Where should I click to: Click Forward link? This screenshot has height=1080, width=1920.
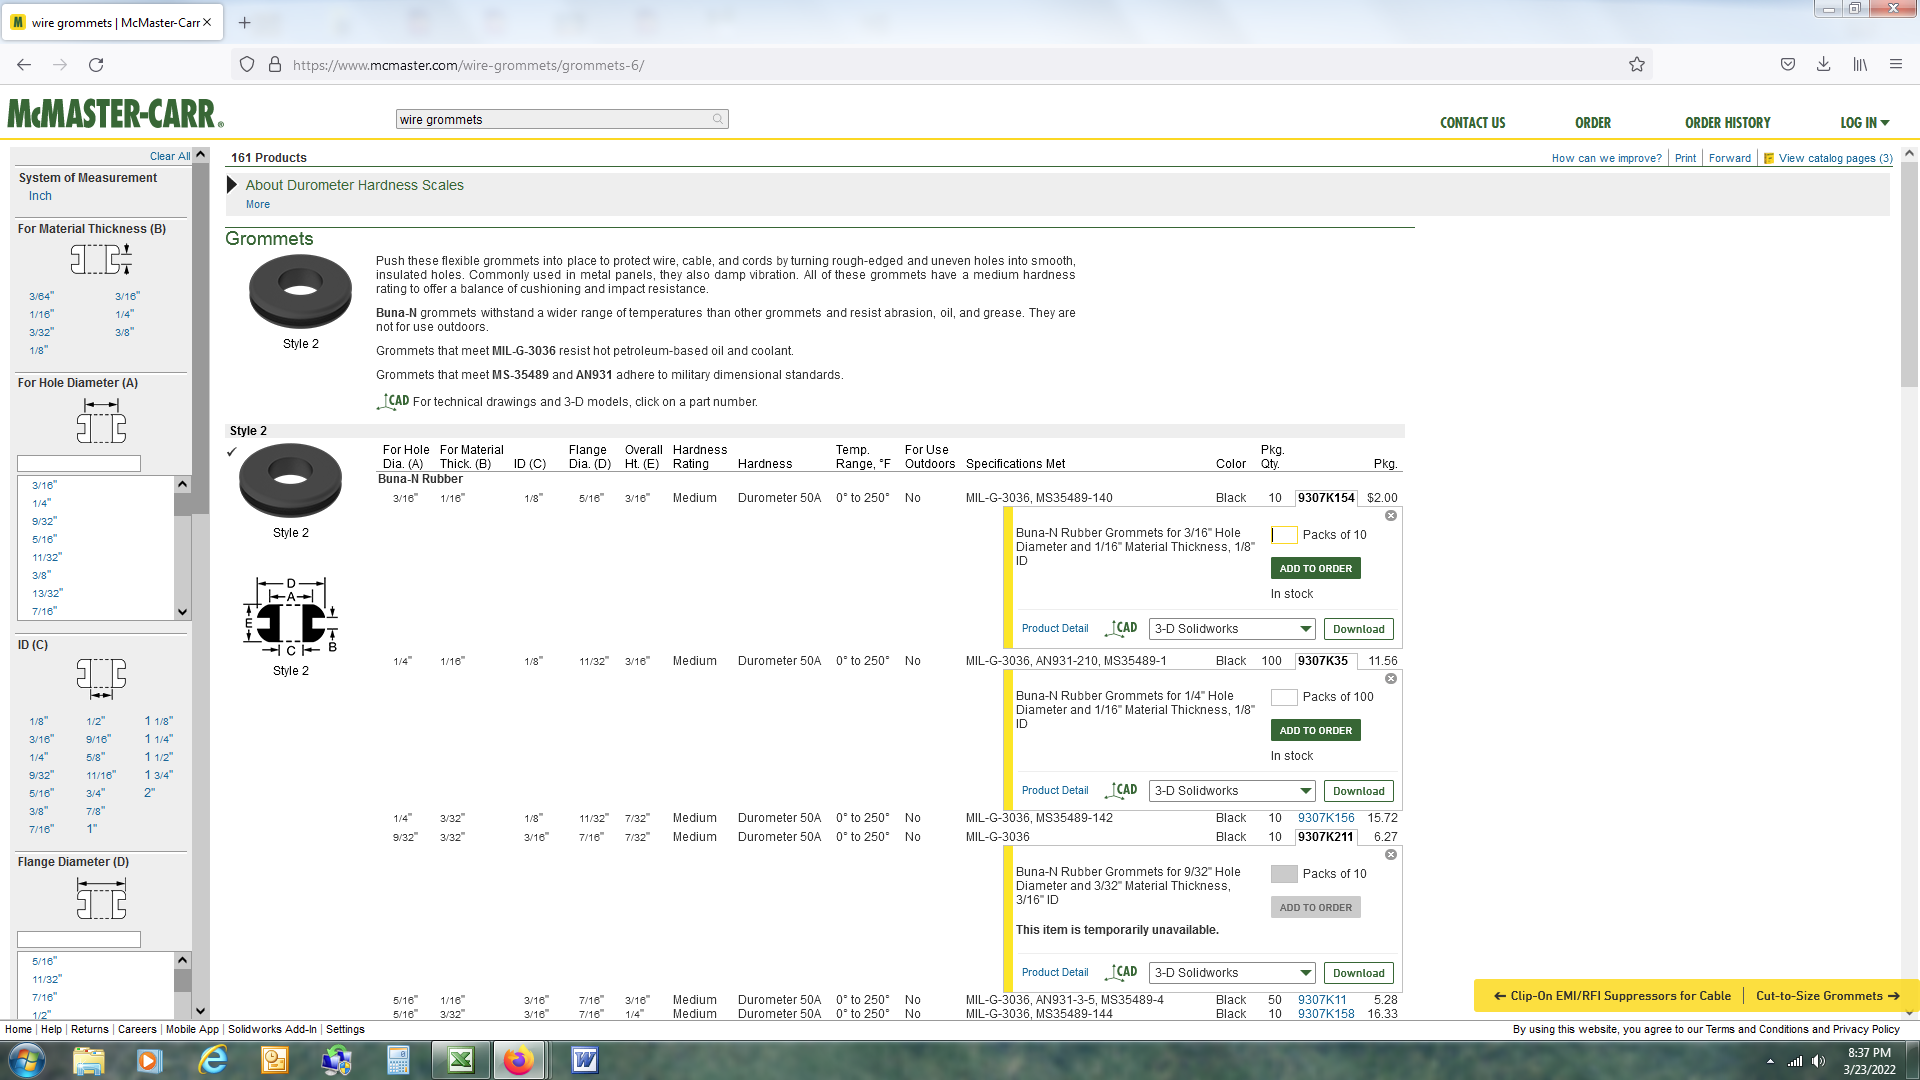pyautogui.click(x=1729, y=158)
